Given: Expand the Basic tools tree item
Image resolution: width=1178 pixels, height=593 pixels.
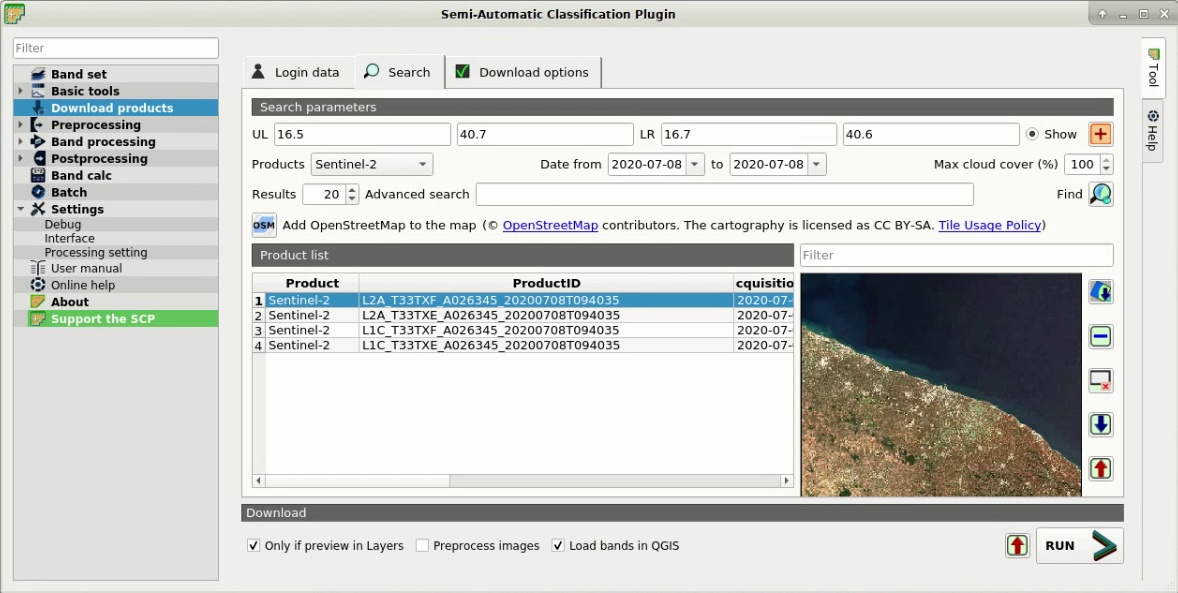Looking at the screenshot, I should [x=21, y=91].
